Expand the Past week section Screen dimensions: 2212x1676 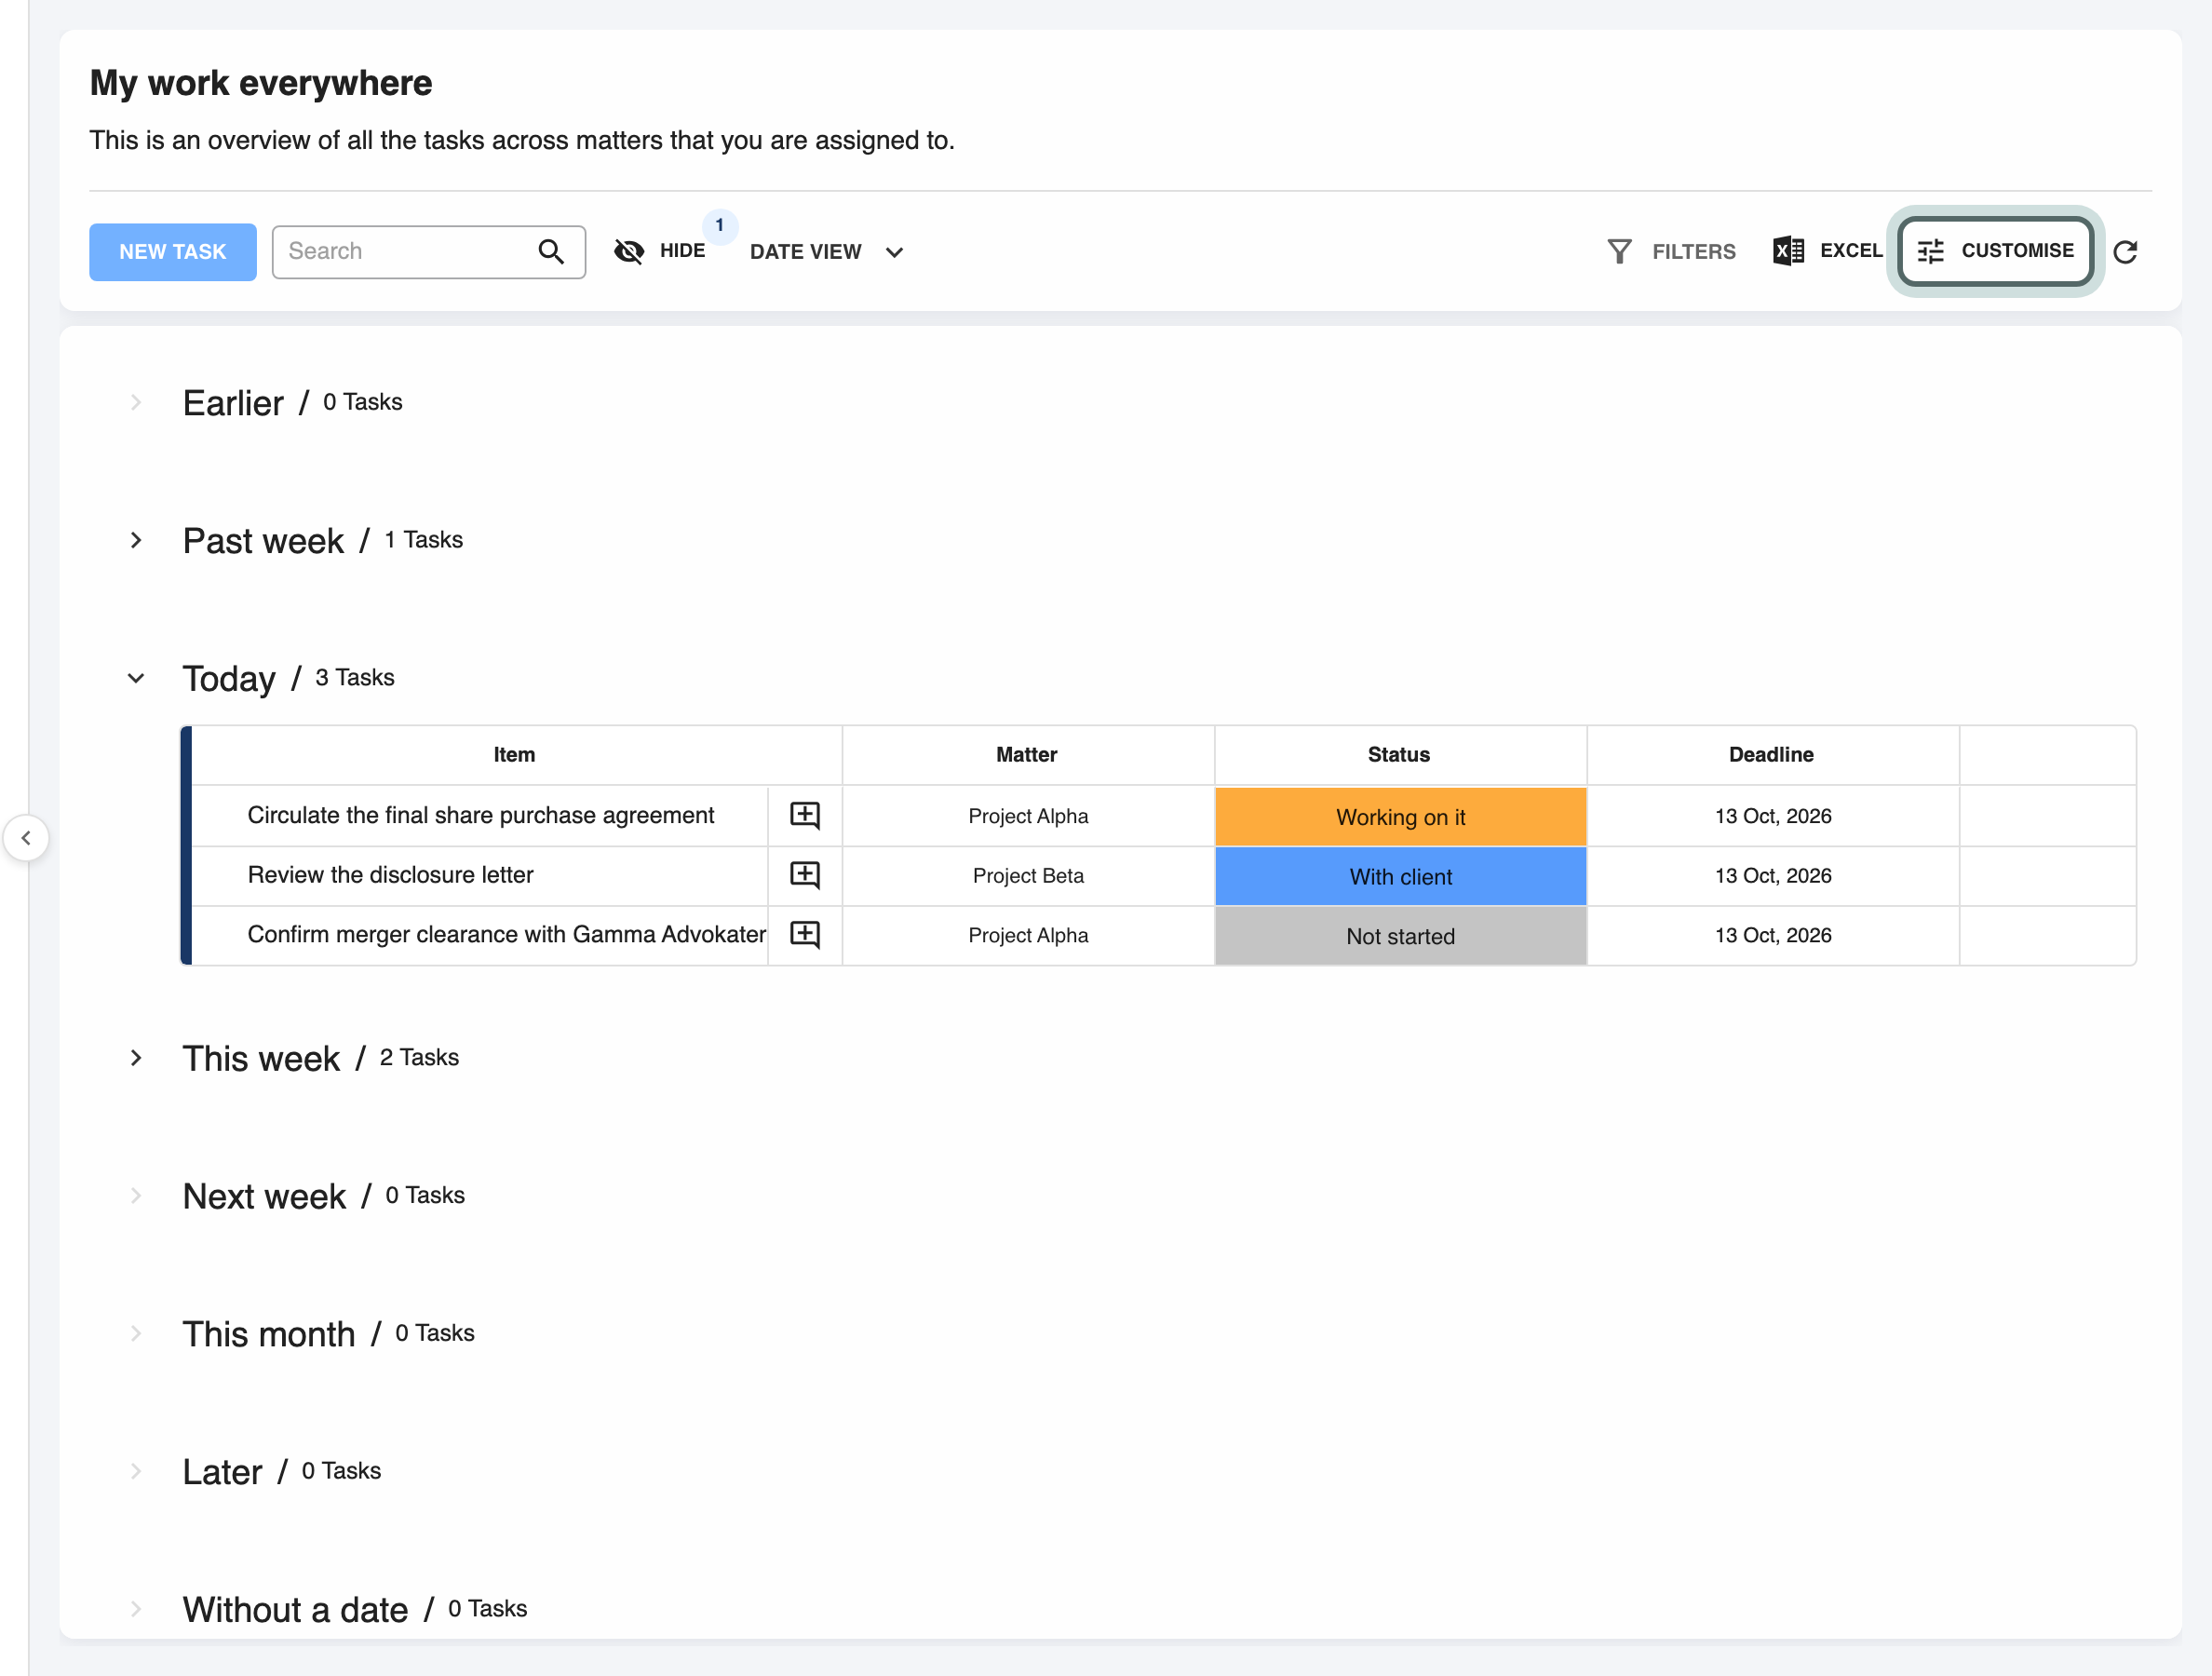point(136,540)
